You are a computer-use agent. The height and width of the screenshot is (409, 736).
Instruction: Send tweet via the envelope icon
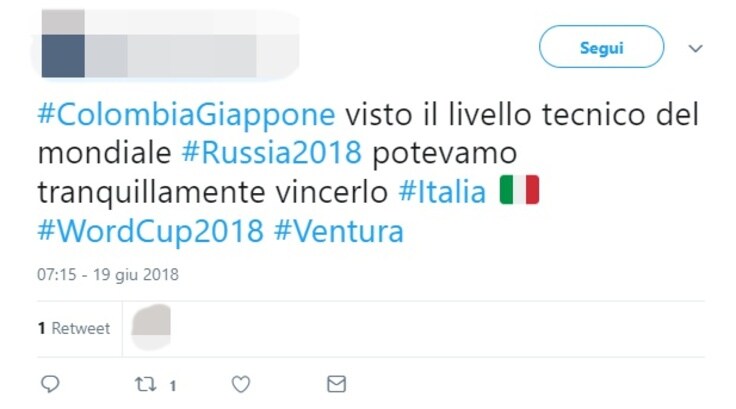[x=337, y=384]
